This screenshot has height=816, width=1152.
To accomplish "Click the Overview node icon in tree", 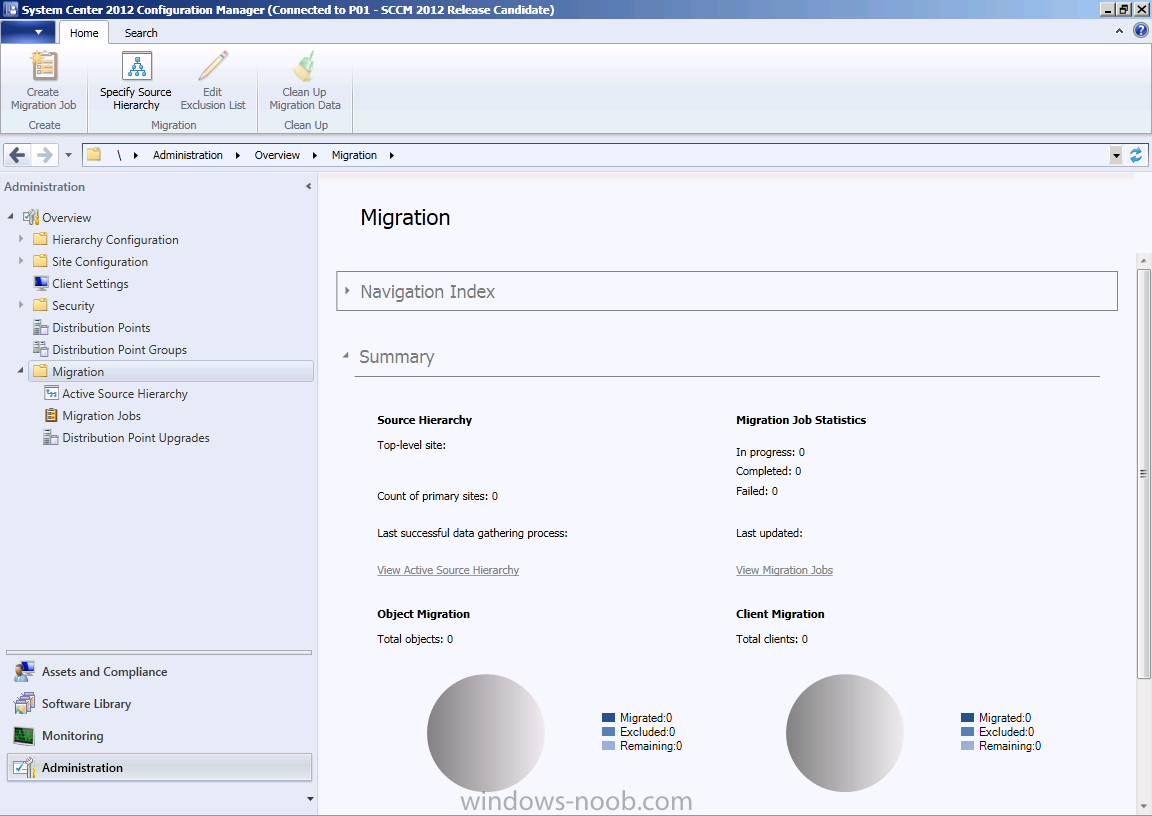I will click(30, 217).
